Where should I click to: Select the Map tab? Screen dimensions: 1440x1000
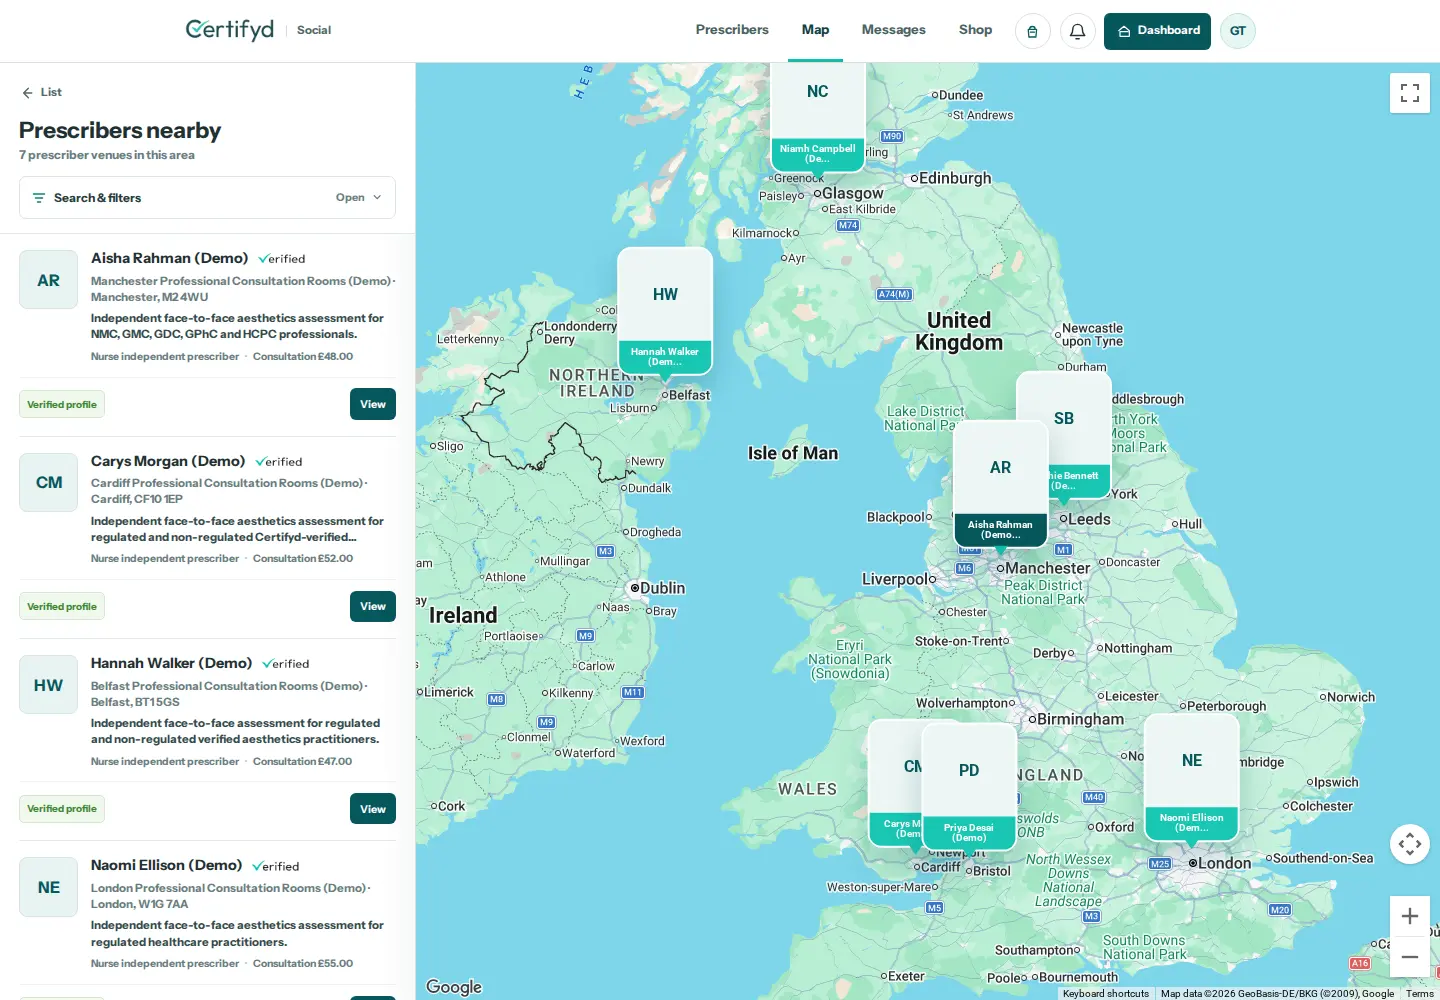click(815, 30)
